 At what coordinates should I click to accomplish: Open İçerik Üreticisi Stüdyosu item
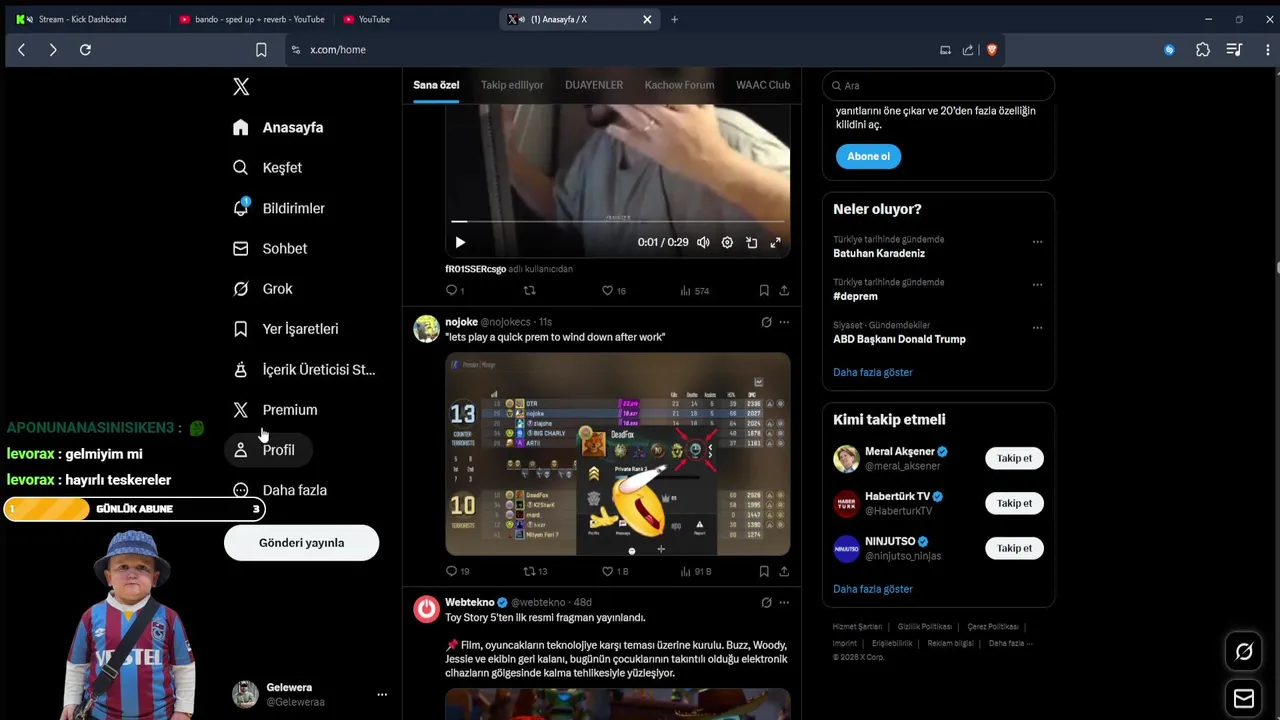[x=305, y=369]
